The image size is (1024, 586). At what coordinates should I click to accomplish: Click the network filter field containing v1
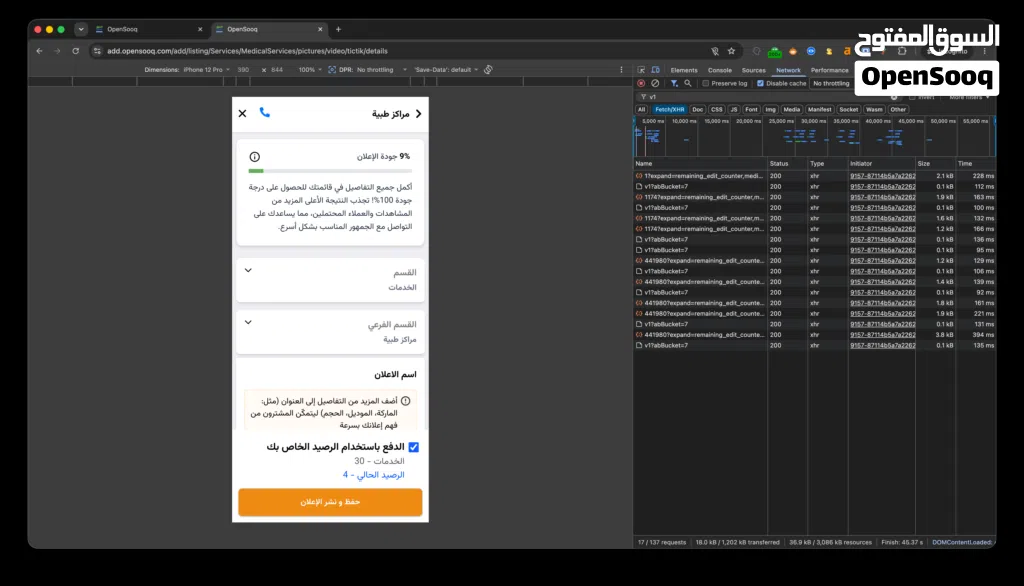click(x=768, y=97)
